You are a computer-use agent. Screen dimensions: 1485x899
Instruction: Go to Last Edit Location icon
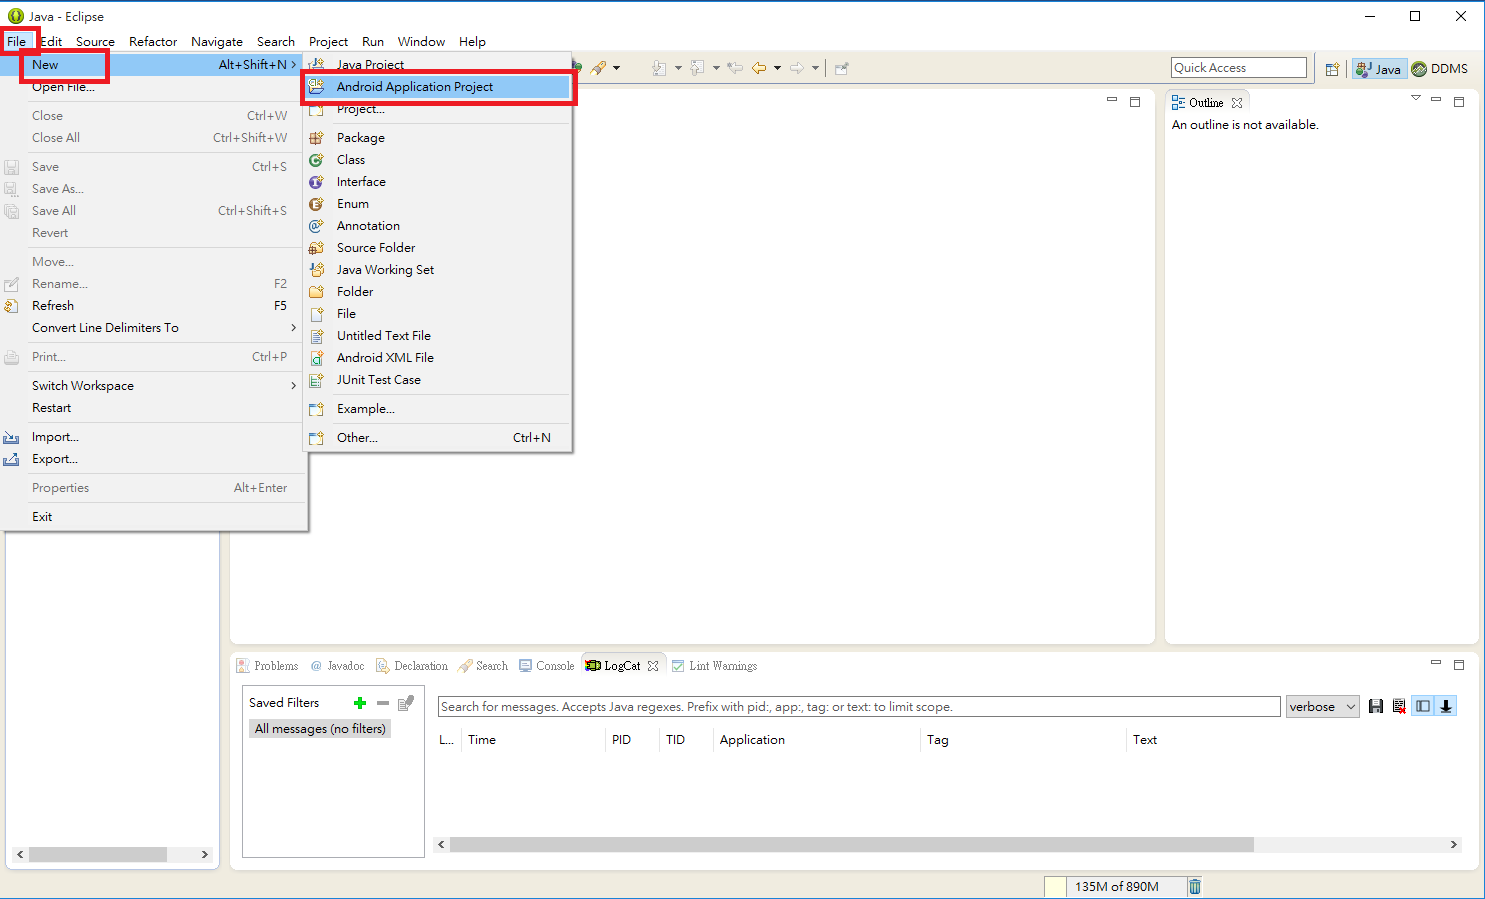click(x=735, y=68)
